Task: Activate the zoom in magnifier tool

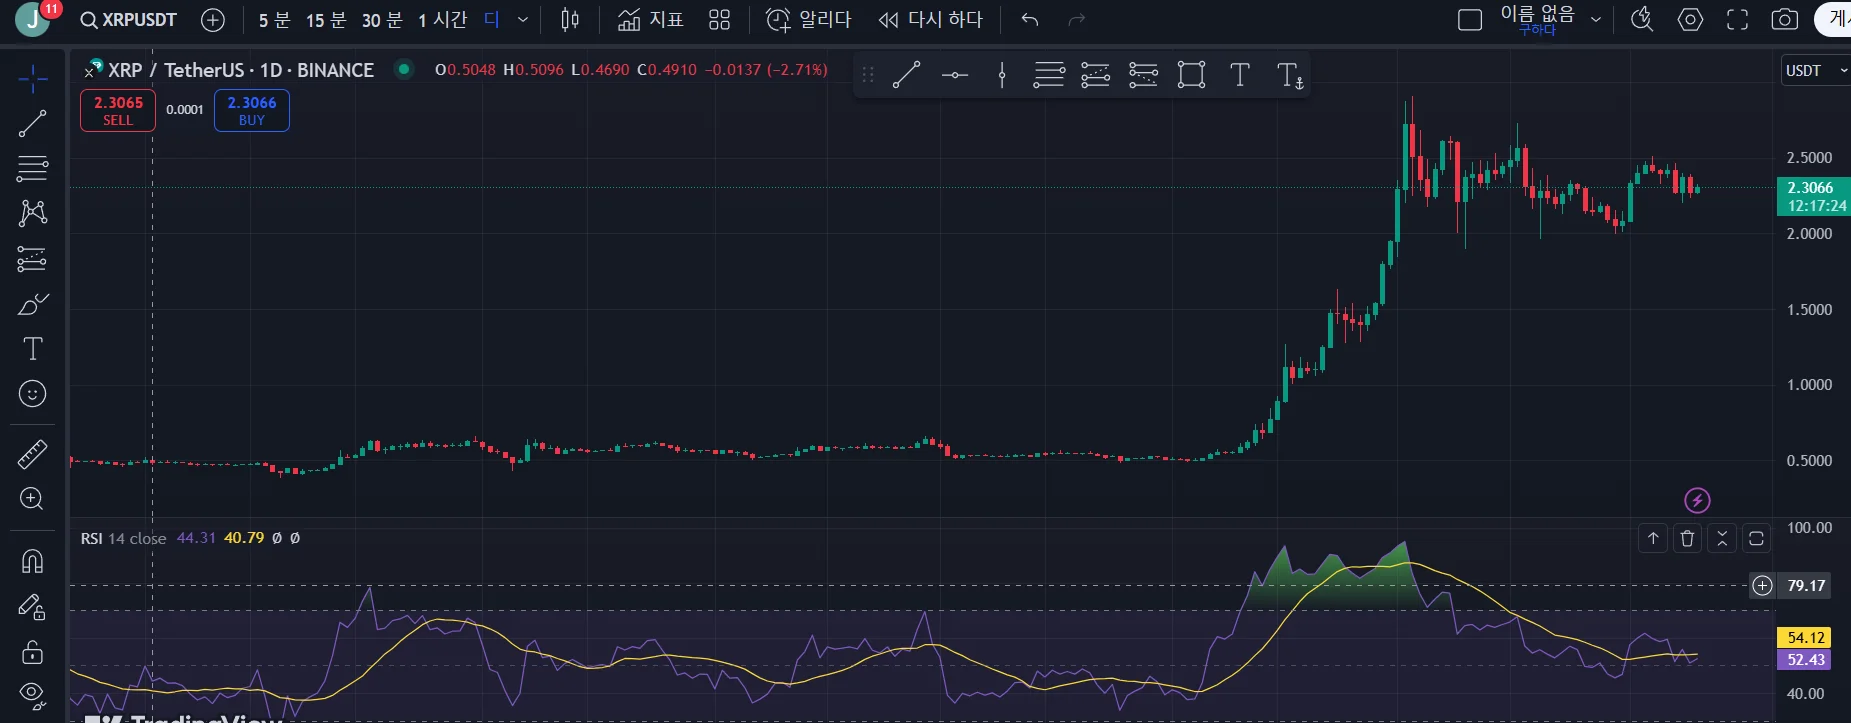Action: tap(32, 499)
